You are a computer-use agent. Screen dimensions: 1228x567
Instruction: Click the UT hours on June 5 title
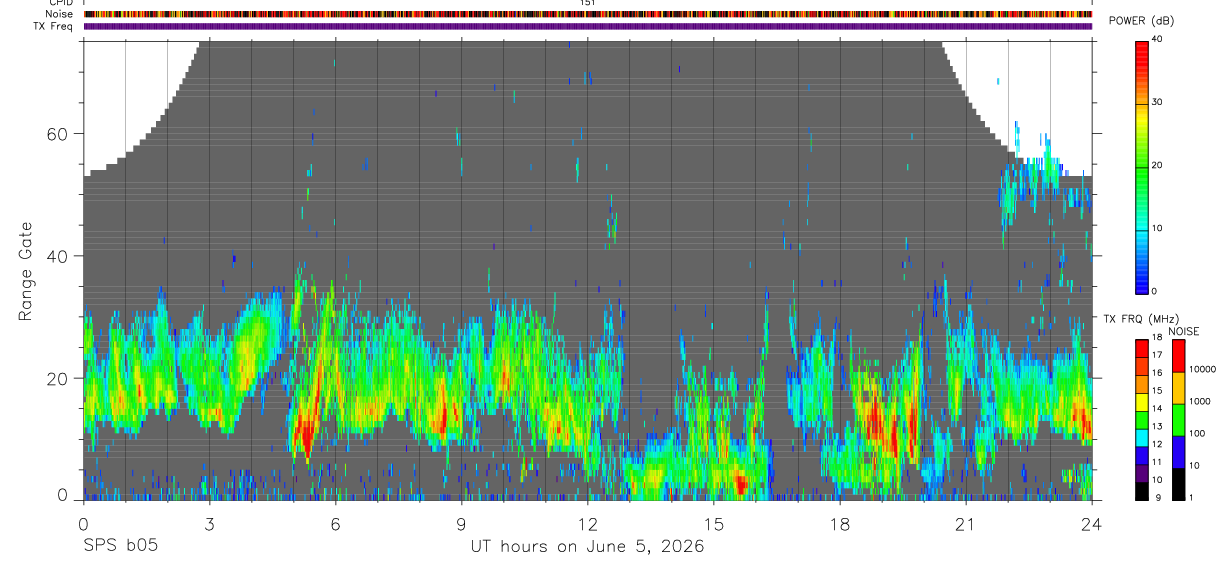[x=588, y=547]
